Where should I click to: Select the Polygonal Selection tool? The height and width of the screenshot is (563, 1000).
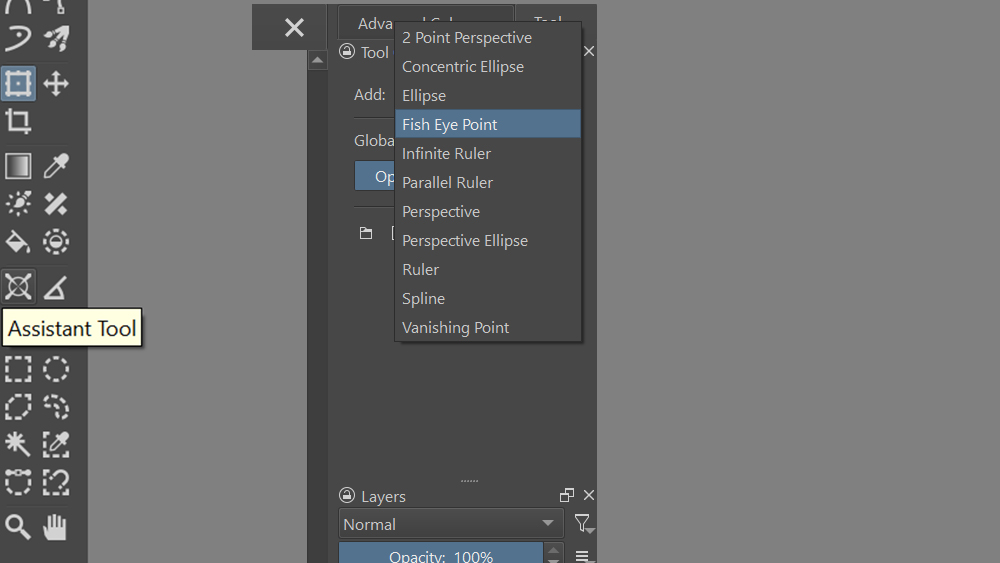[18, 407]
